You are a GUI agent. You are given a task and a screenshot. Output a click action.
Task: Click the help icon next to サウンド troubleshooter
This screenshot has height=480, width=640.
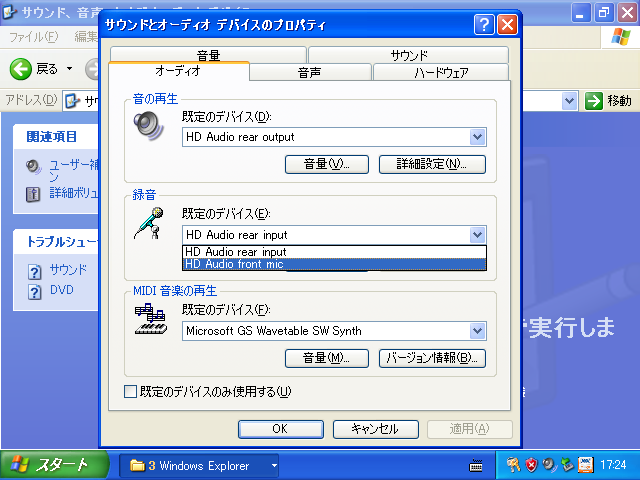tap(35, 271)
